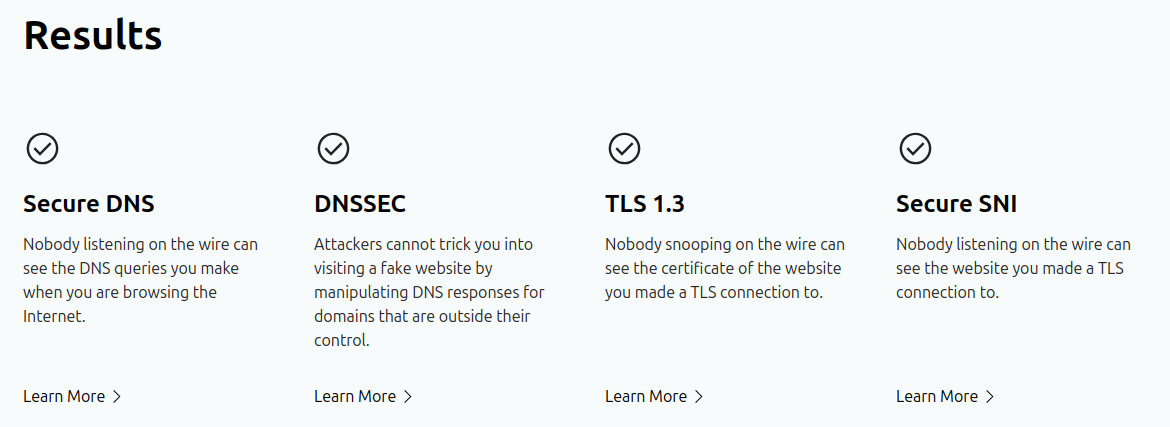
Task: Select the TLS 1.3 heading
Action: click(x=645, y=205)
